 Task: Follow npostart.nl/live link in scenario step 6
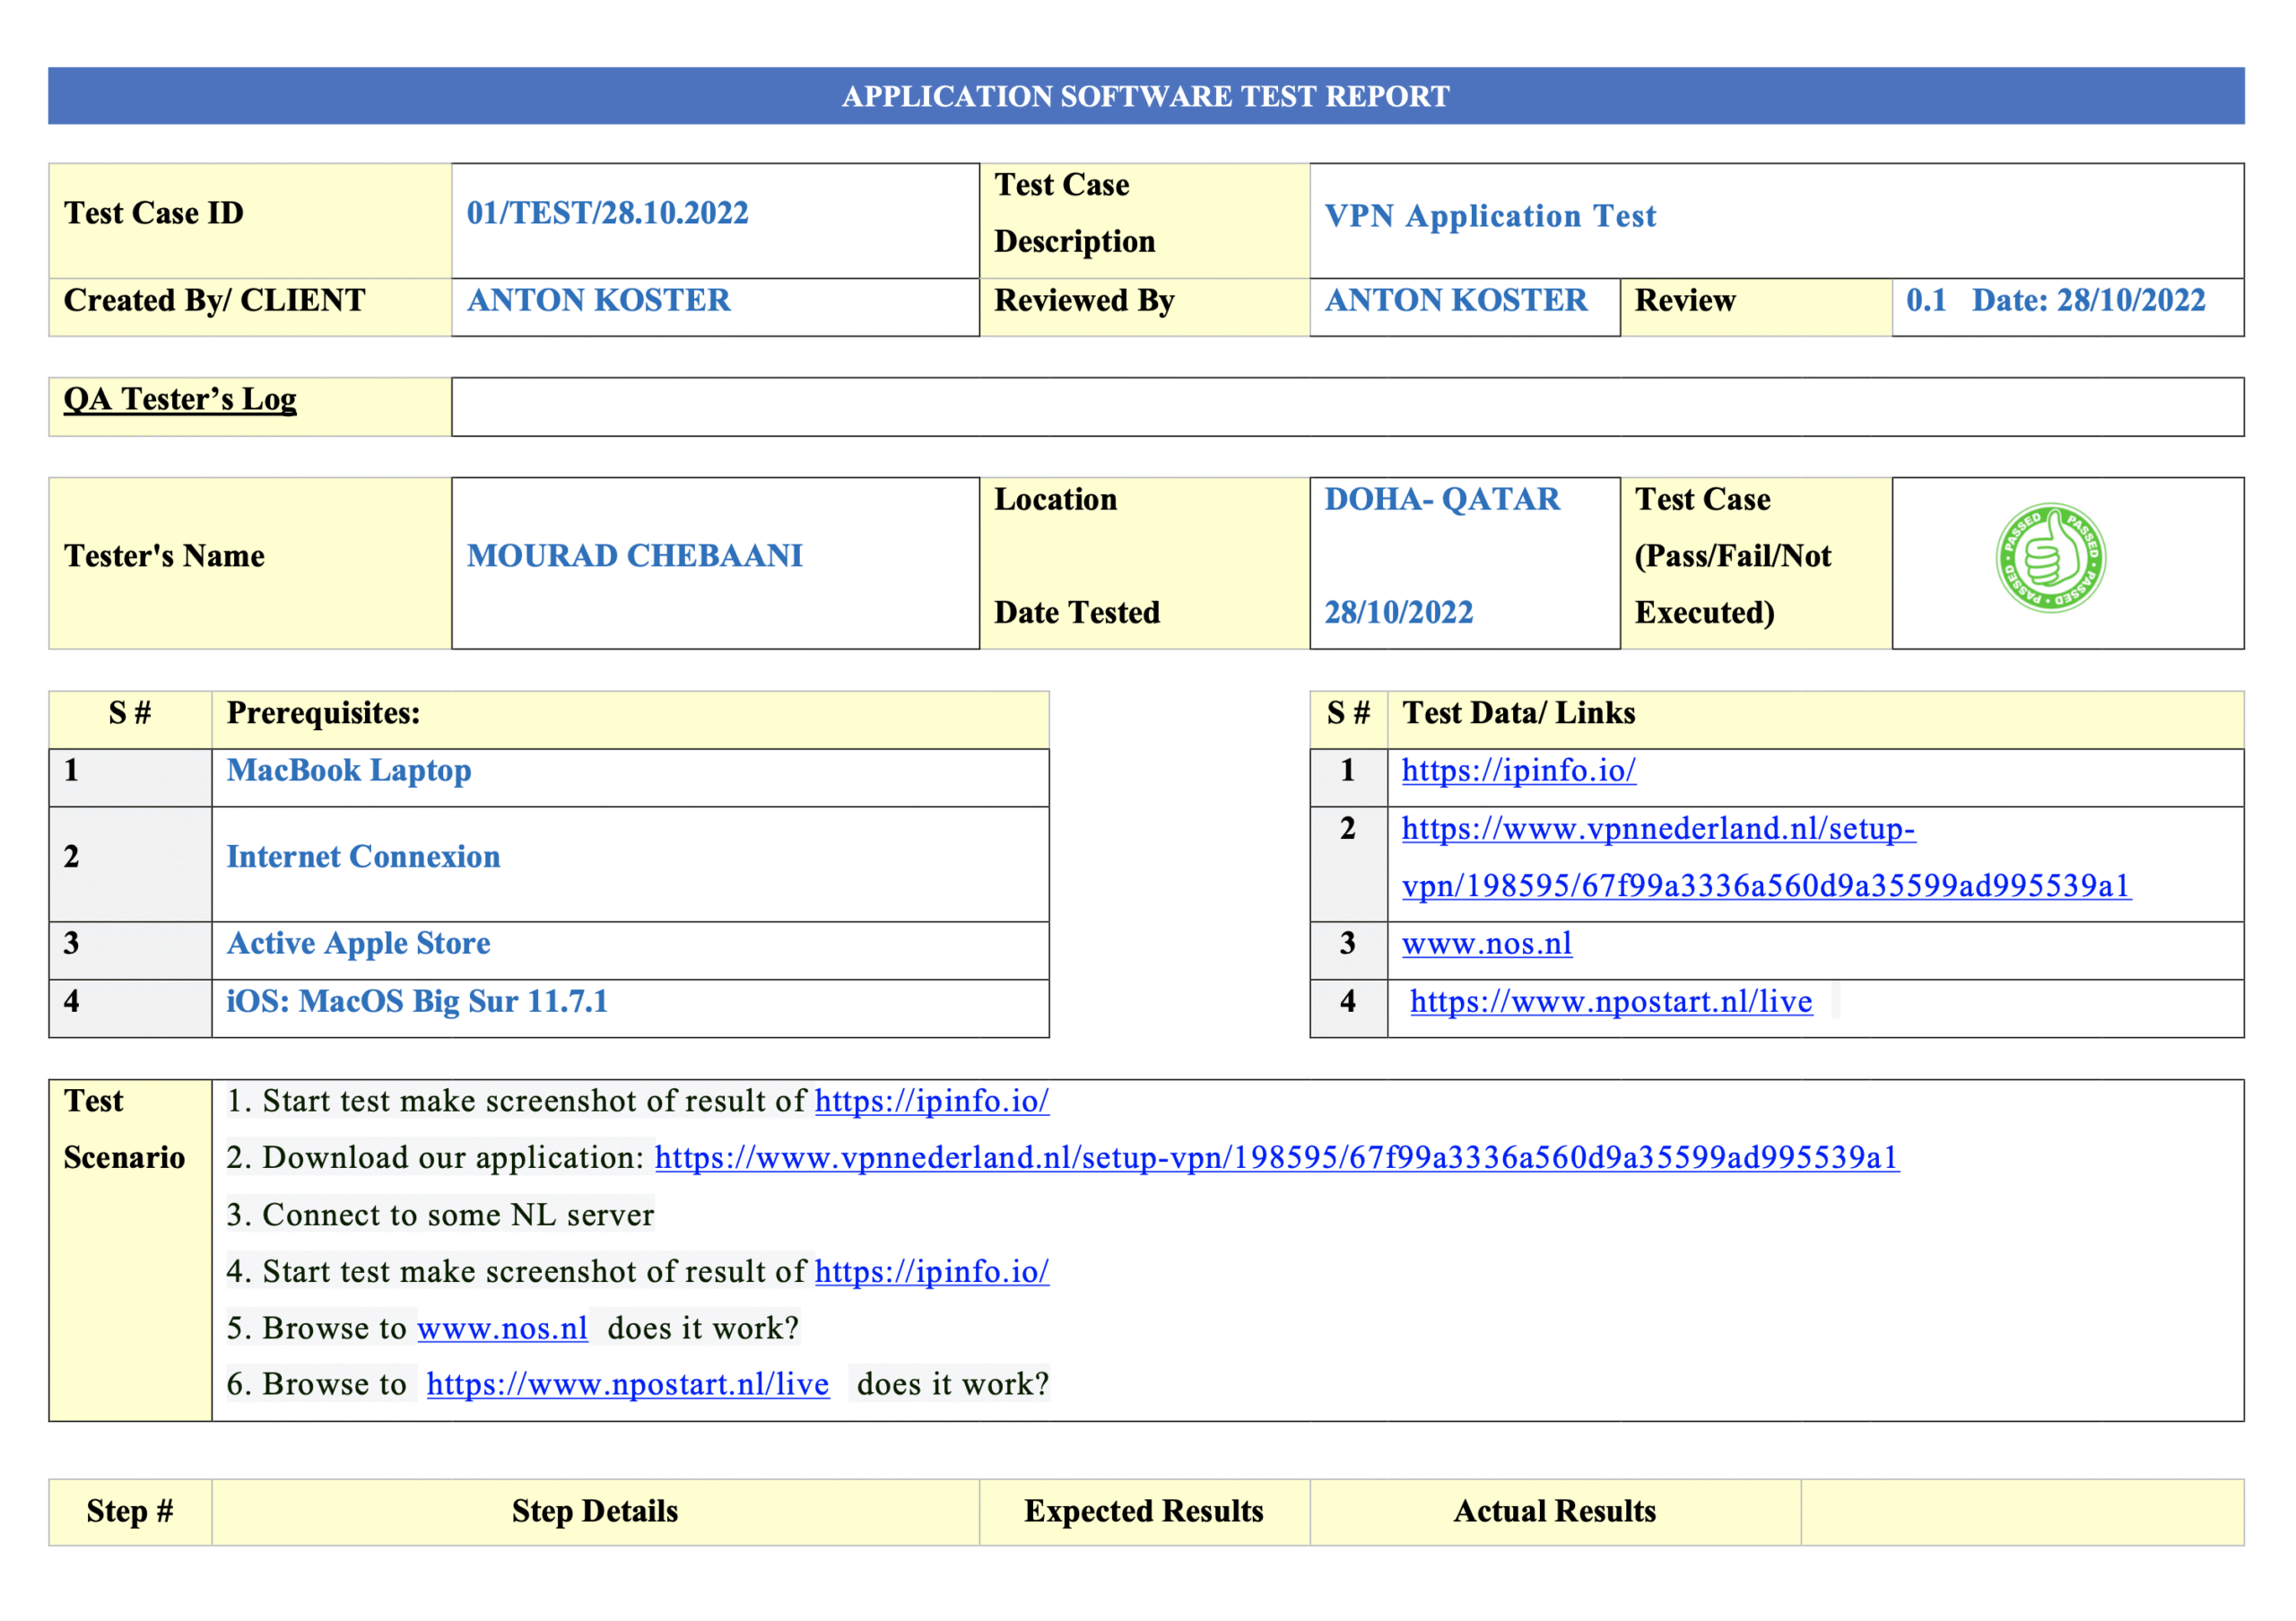(627, 1384)
